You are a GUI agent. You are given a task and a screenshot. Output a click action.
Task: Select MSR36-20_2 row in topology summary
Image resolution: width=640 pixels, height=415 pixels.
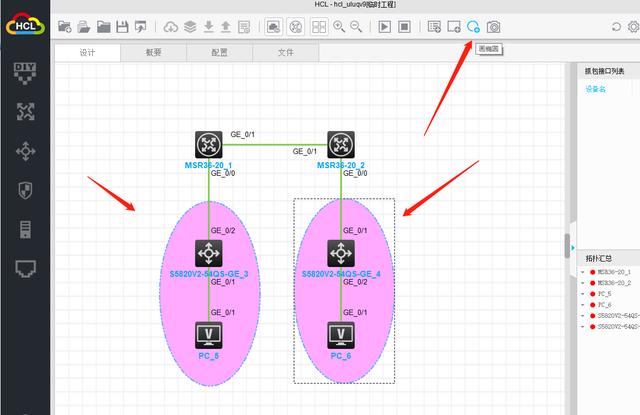pyautogui.click(x=614, y=283)
